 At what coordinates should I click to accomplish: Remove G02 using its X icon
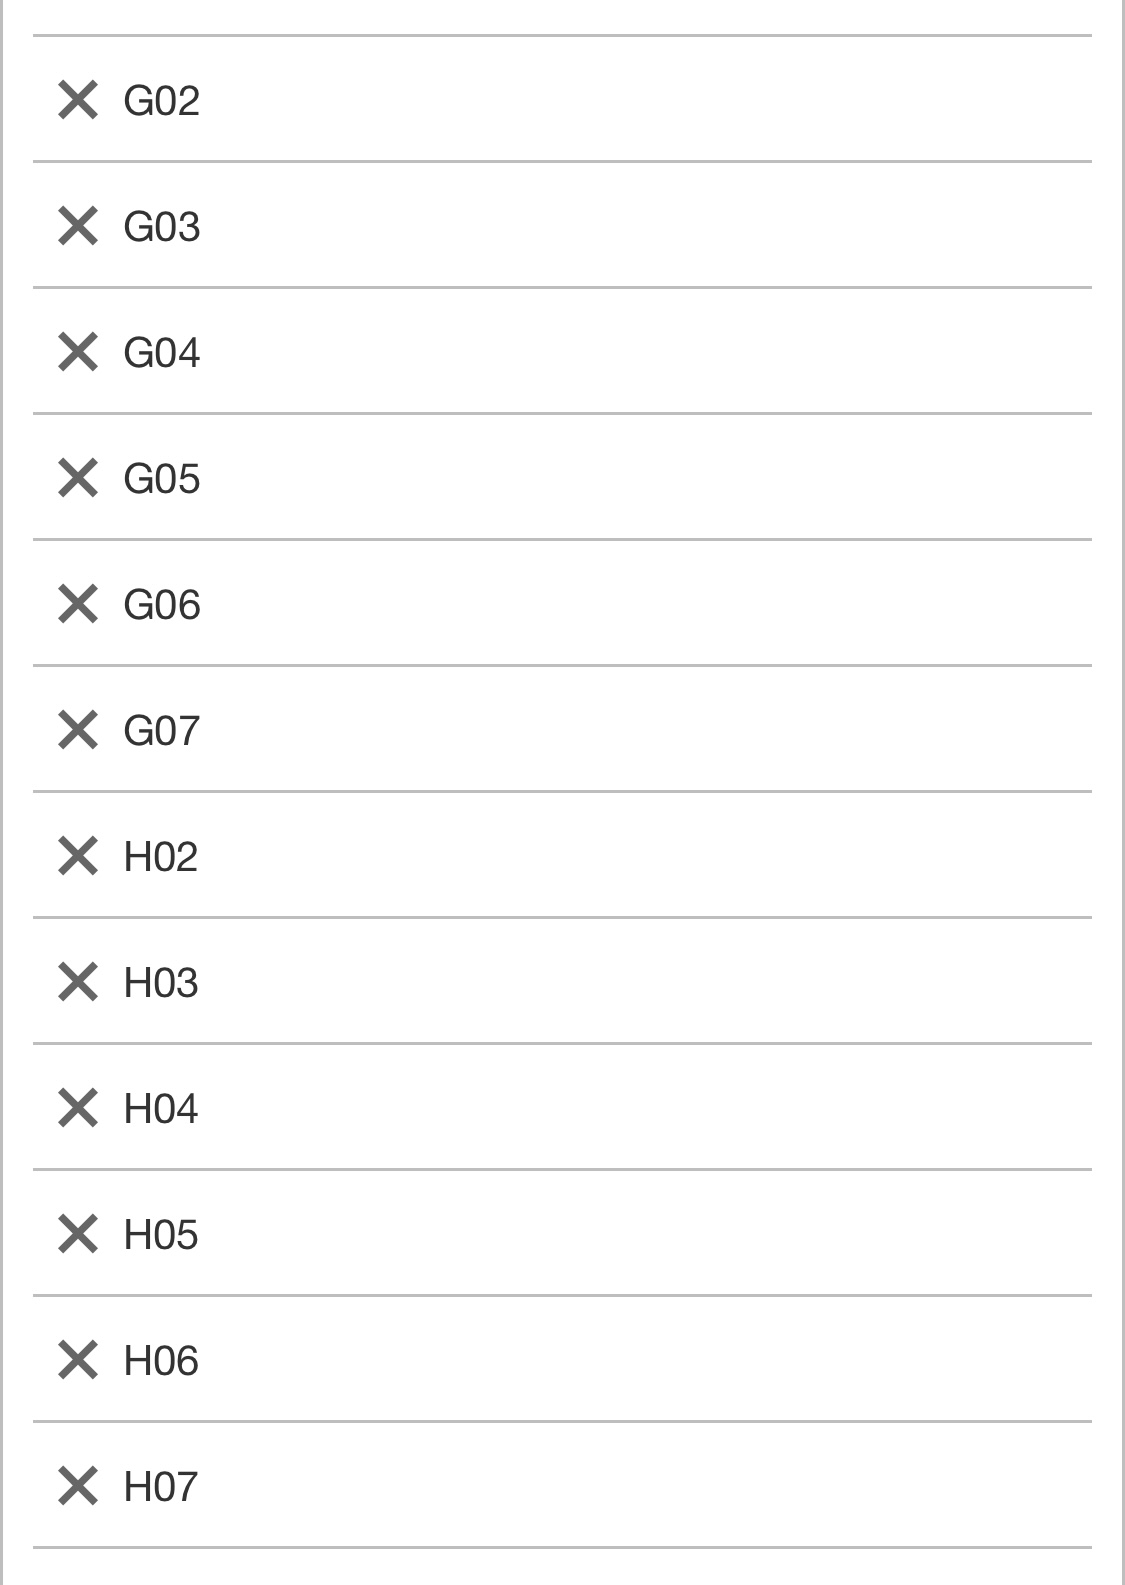[78, 100]
